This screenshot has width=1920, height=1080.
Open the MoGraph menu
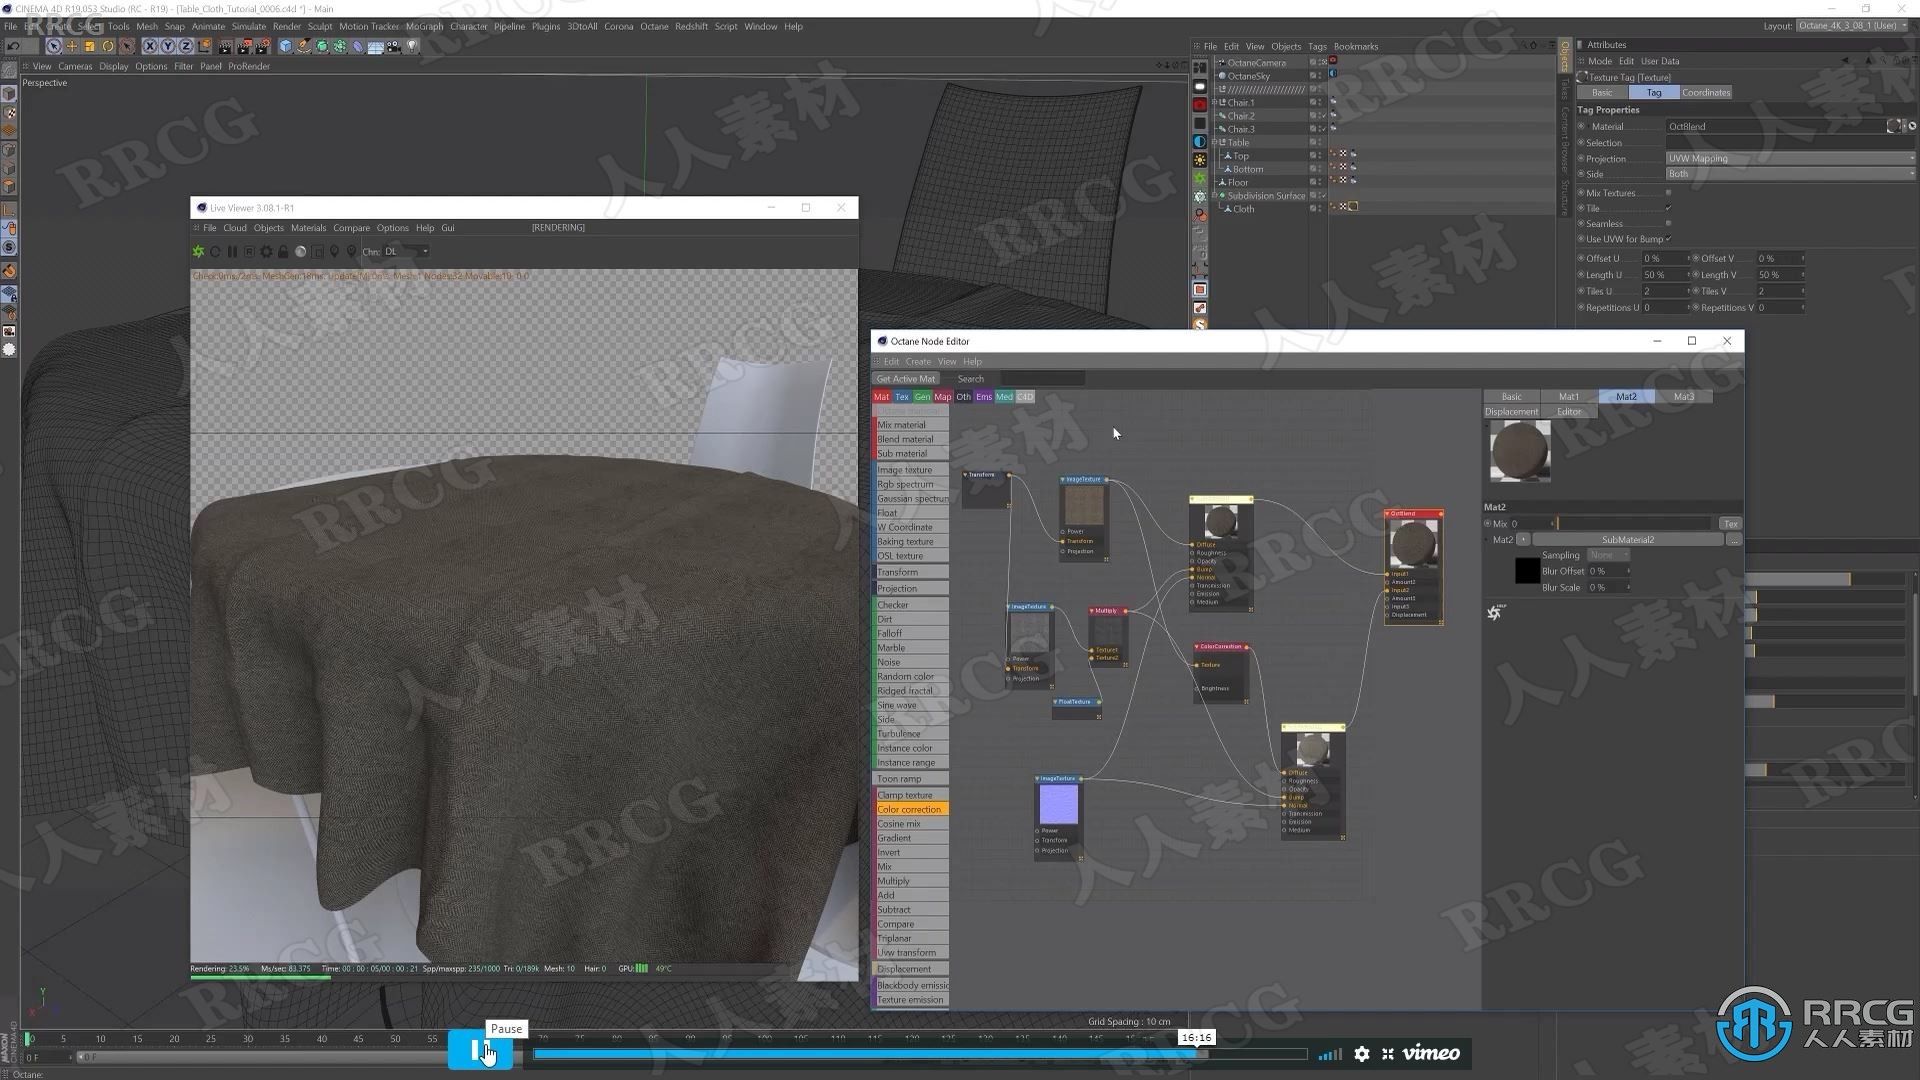tap(424, 26)
